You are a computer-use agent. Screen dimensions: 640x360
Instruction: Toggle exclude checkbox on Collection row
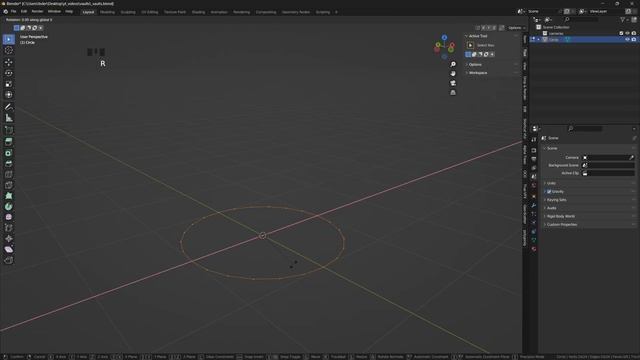(621, 33)
